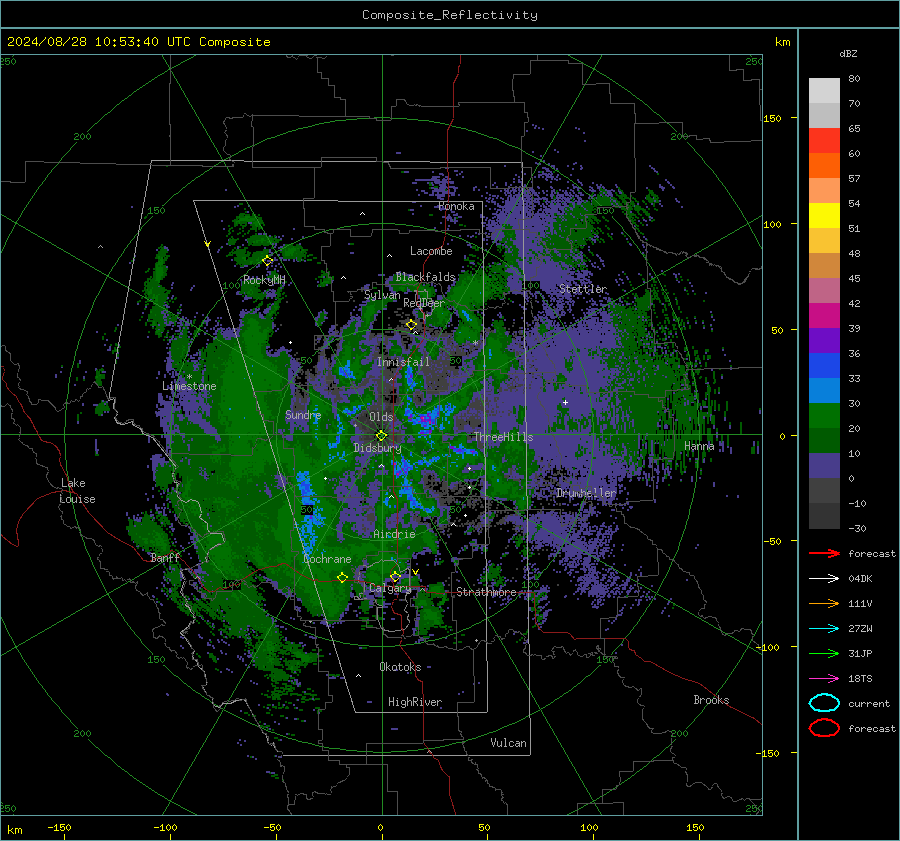
Task: Click the Didsbury town label
Action: tap(377, 448)
